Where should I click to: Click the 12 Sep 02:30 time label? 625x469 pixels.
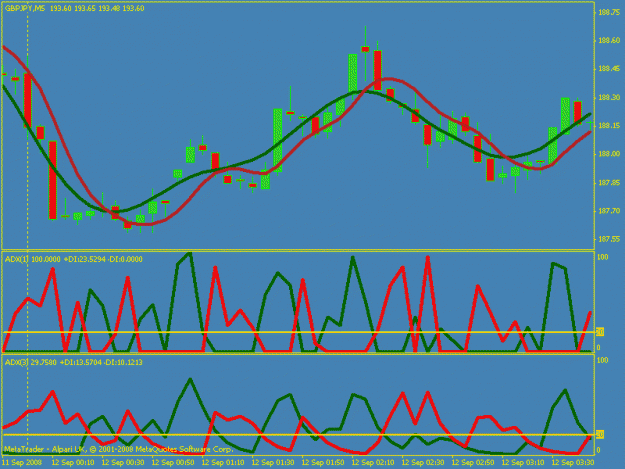(423, 463)
